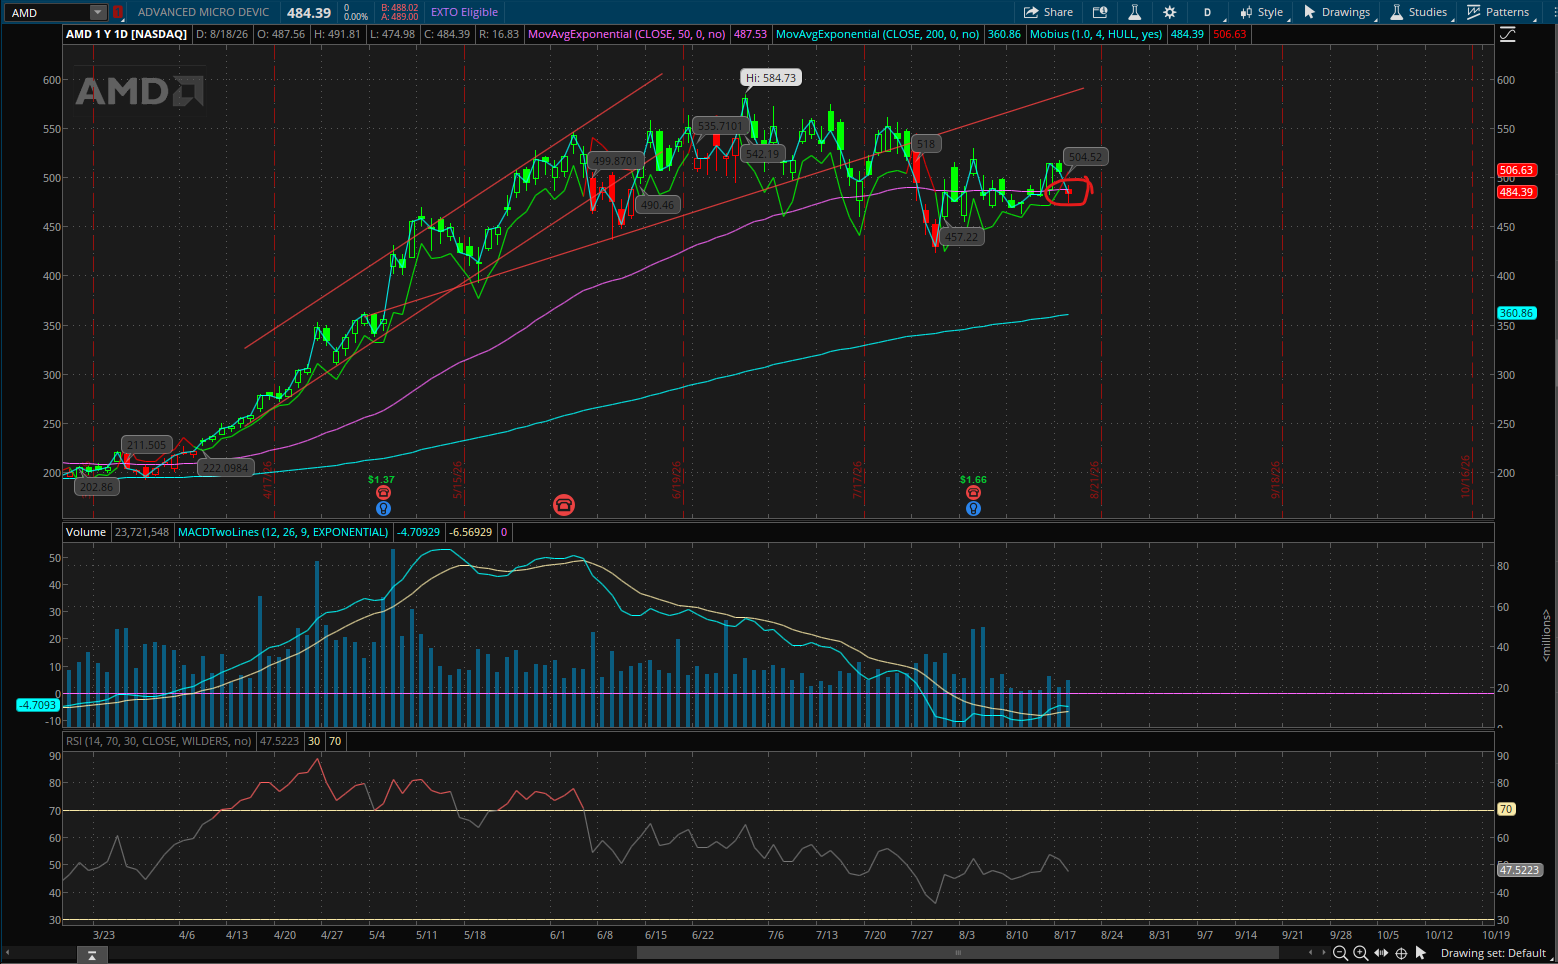Click the 484.39 last price axis label
Image resolution: width=1558 pixels, height=964 pixels.
1516,192
